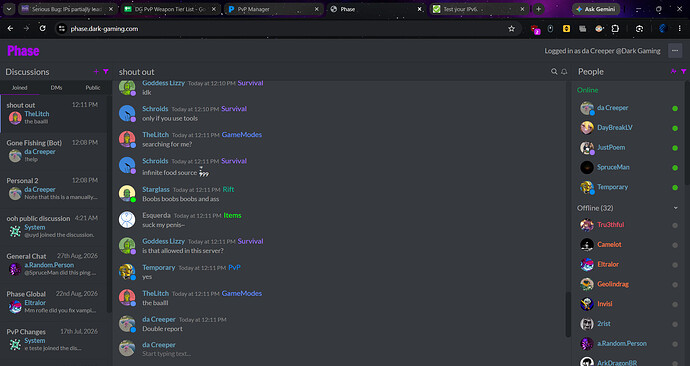690x366 pixels.
Task: Click Esquerda username in chat
Action: [x=156, y=215]
